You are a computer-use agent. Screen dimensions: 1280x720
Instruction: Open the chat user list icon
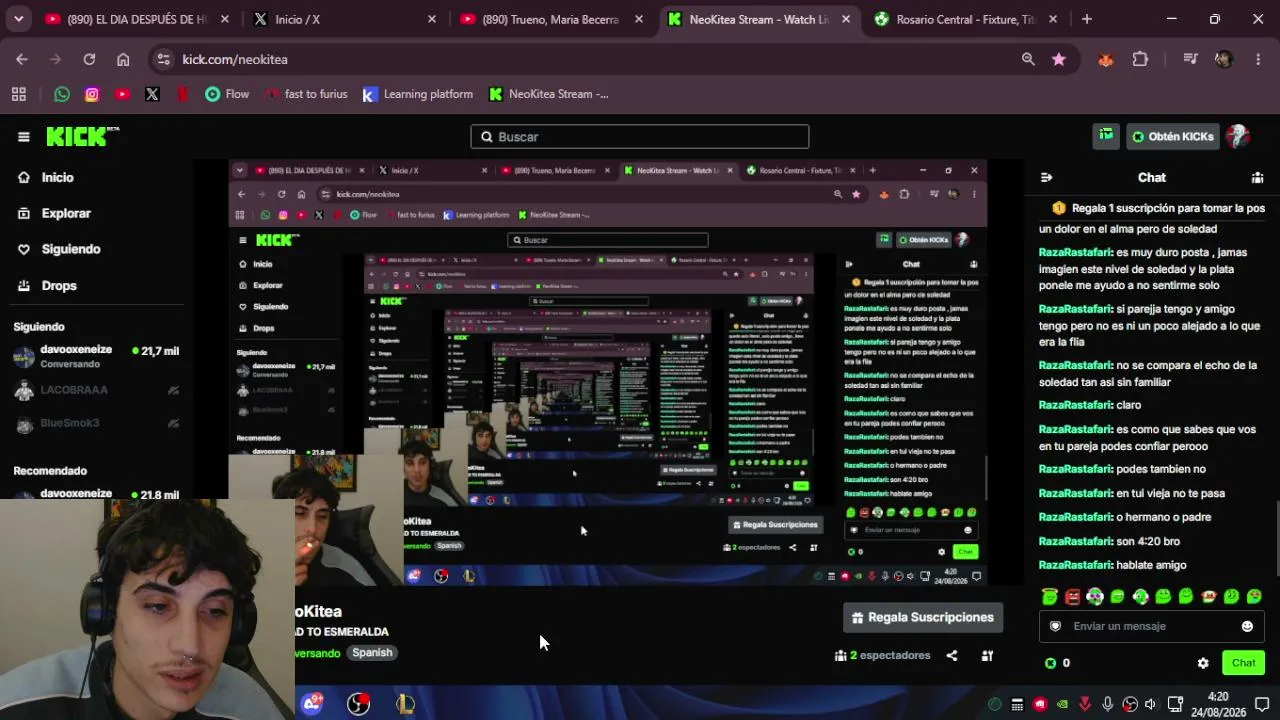(x=1257, y=177)
